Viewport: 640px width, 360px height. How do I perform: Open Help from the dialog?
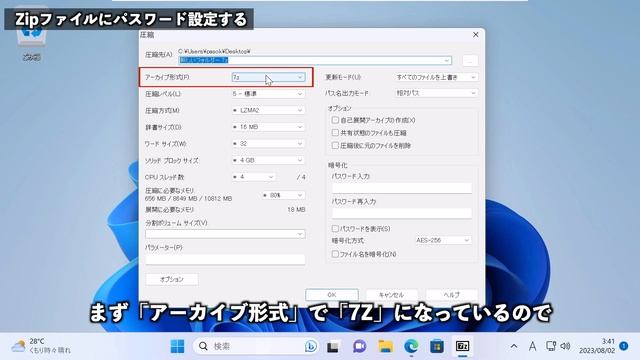coord(451,294)
